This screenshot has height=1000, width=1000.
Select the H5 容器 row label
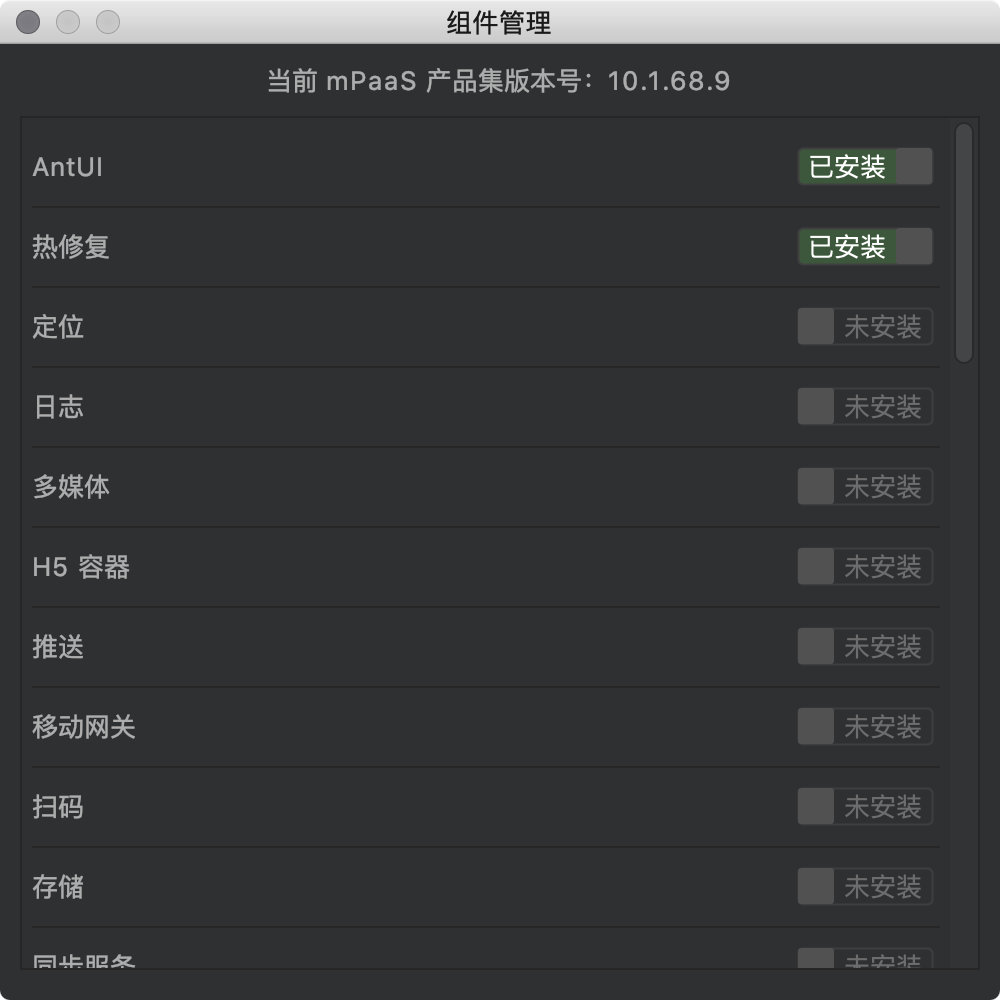coord(81,567)
